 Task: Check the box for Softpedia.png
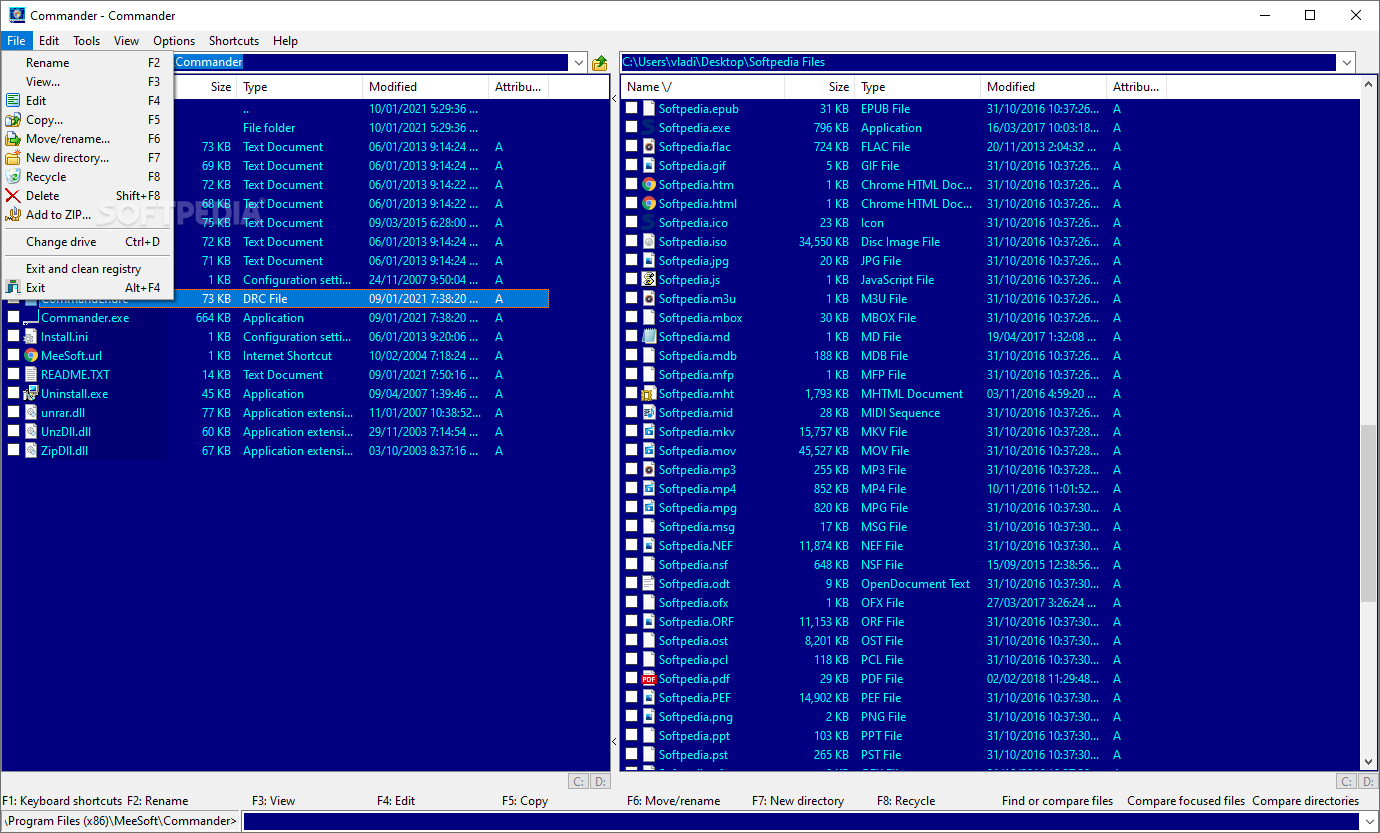(631, 716)
